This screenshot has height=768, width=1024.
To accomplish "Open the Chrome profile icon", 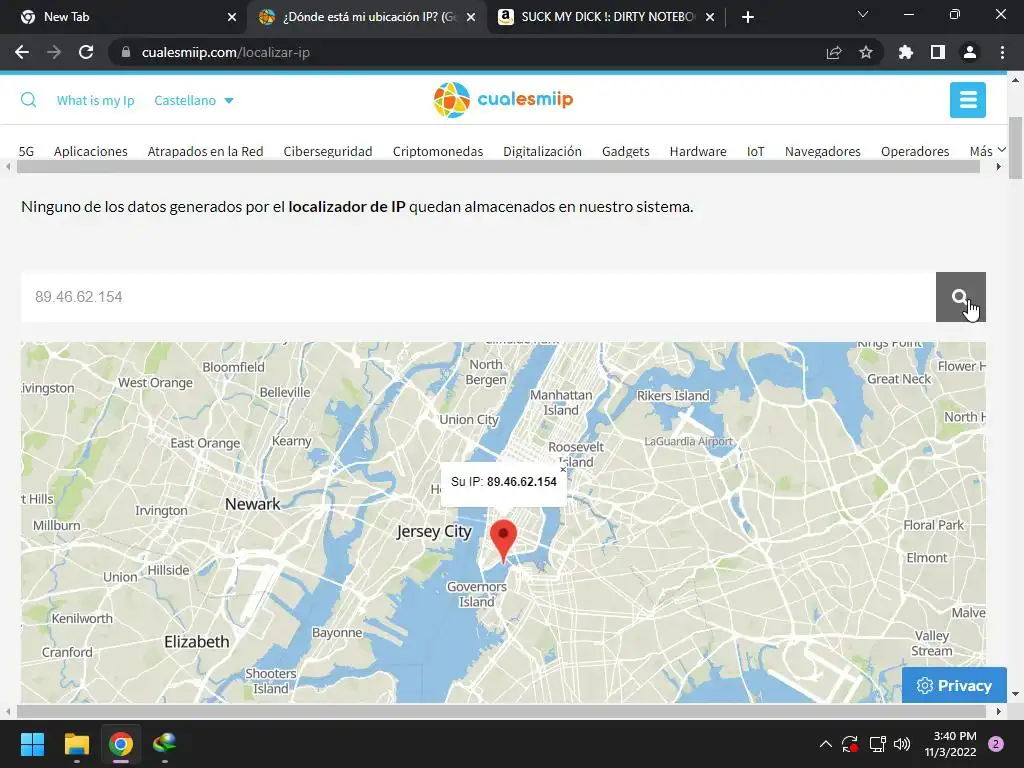I will point(970,52).
